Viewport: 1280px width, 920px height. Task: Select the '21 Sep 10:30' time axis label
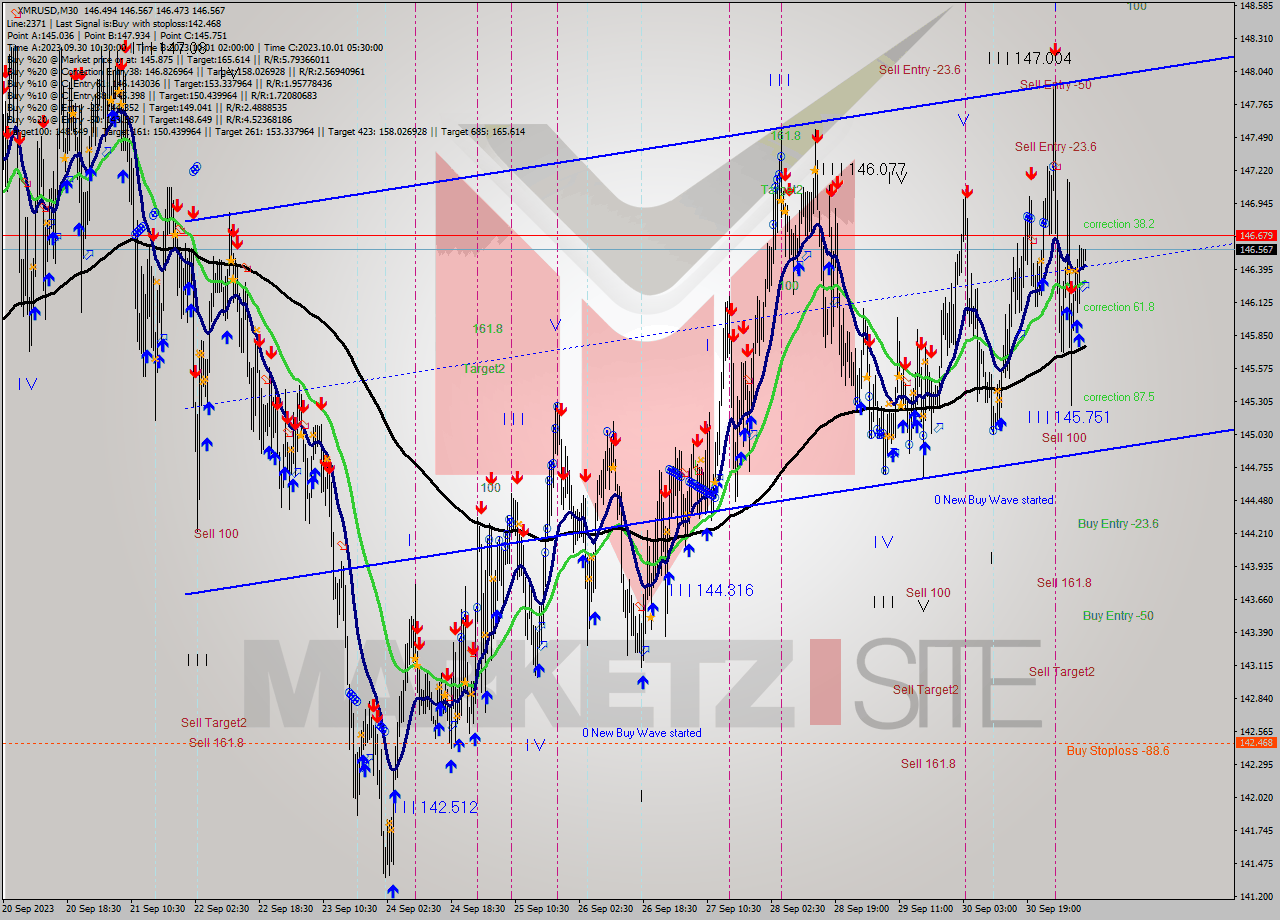click(x=158, y=909)
